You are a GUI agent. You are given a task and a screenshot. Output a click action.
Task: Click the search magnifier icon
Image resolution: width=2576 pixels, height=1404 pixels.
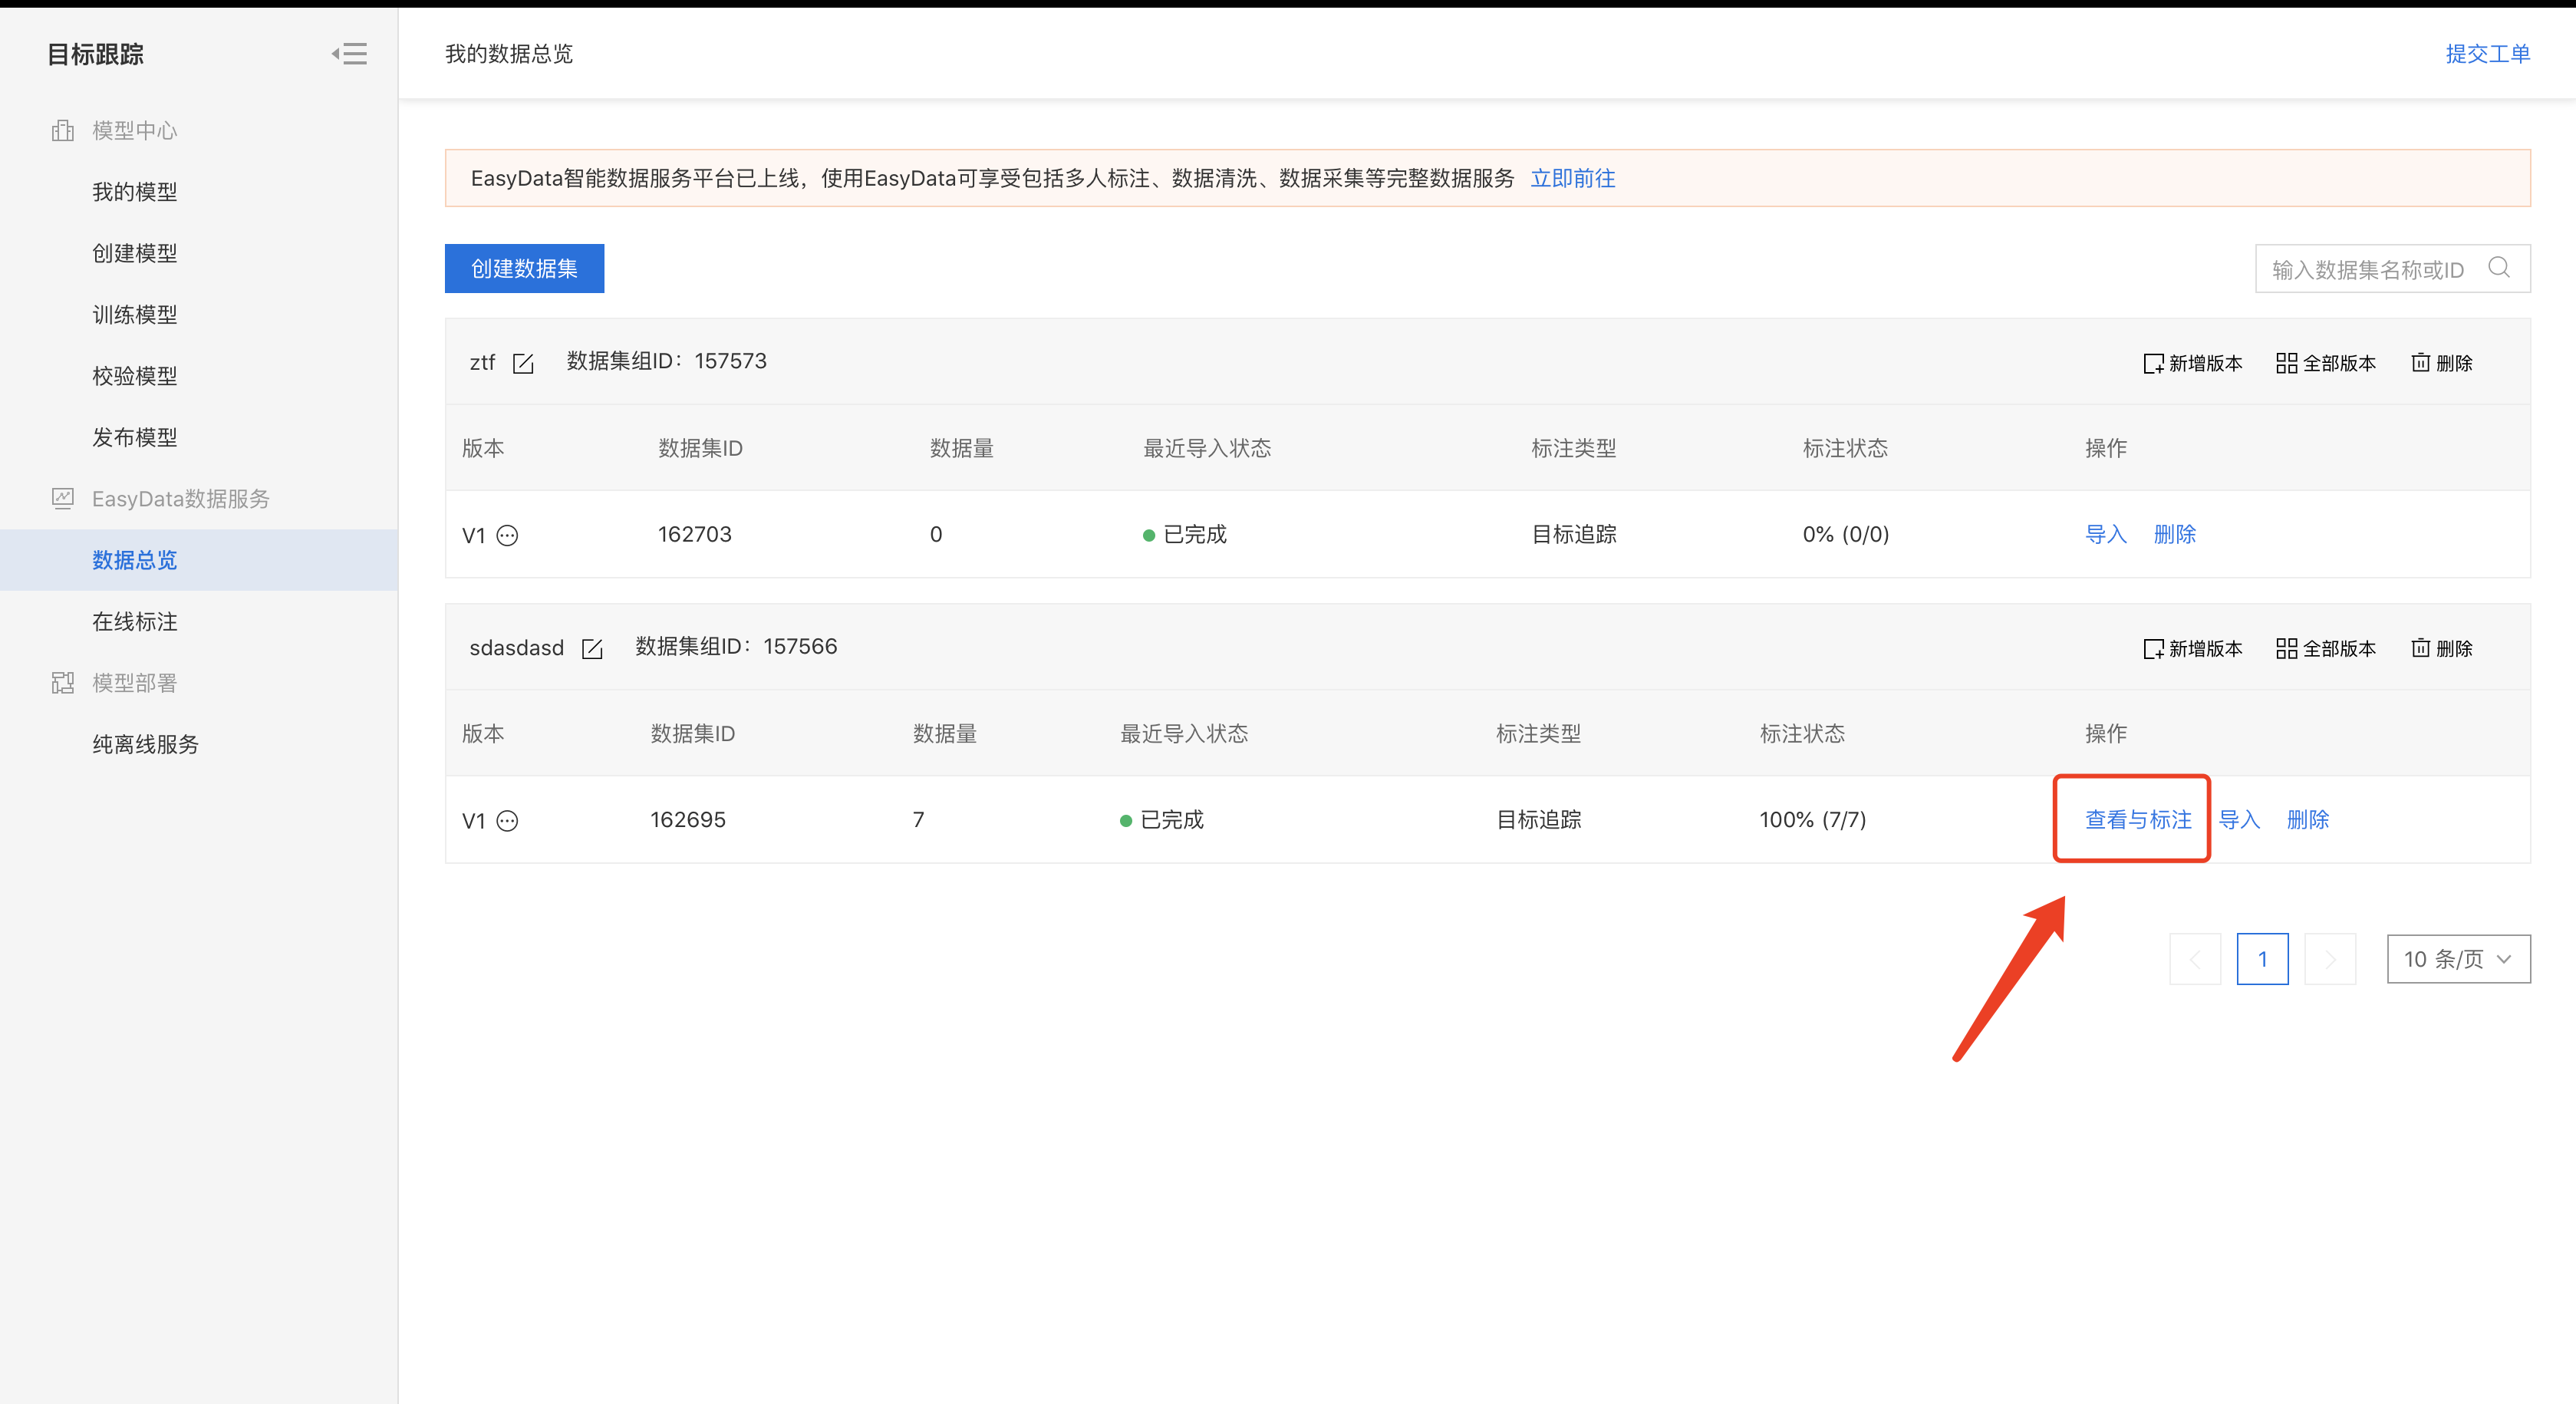pos(2499,267)
